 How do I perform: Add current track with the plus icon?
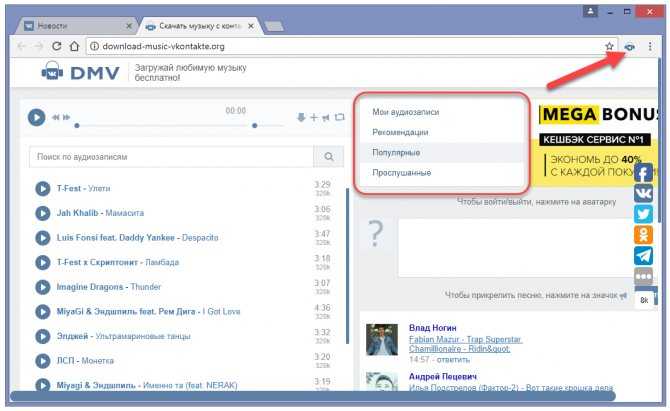[x=314, y=117]
